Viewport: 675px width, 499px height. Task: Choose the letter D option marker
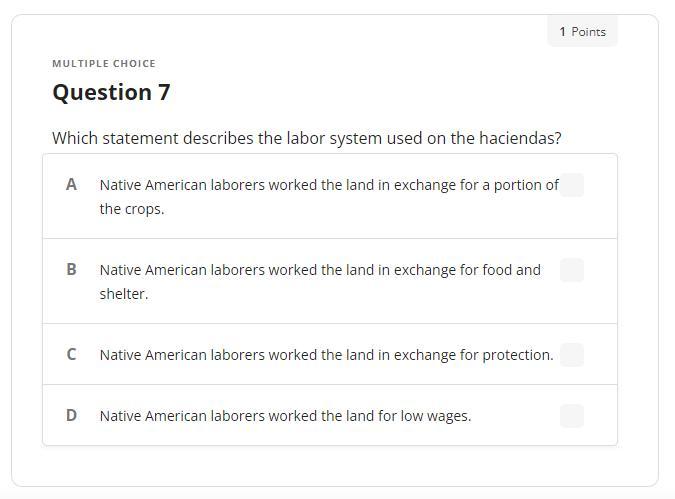[71, 416]
